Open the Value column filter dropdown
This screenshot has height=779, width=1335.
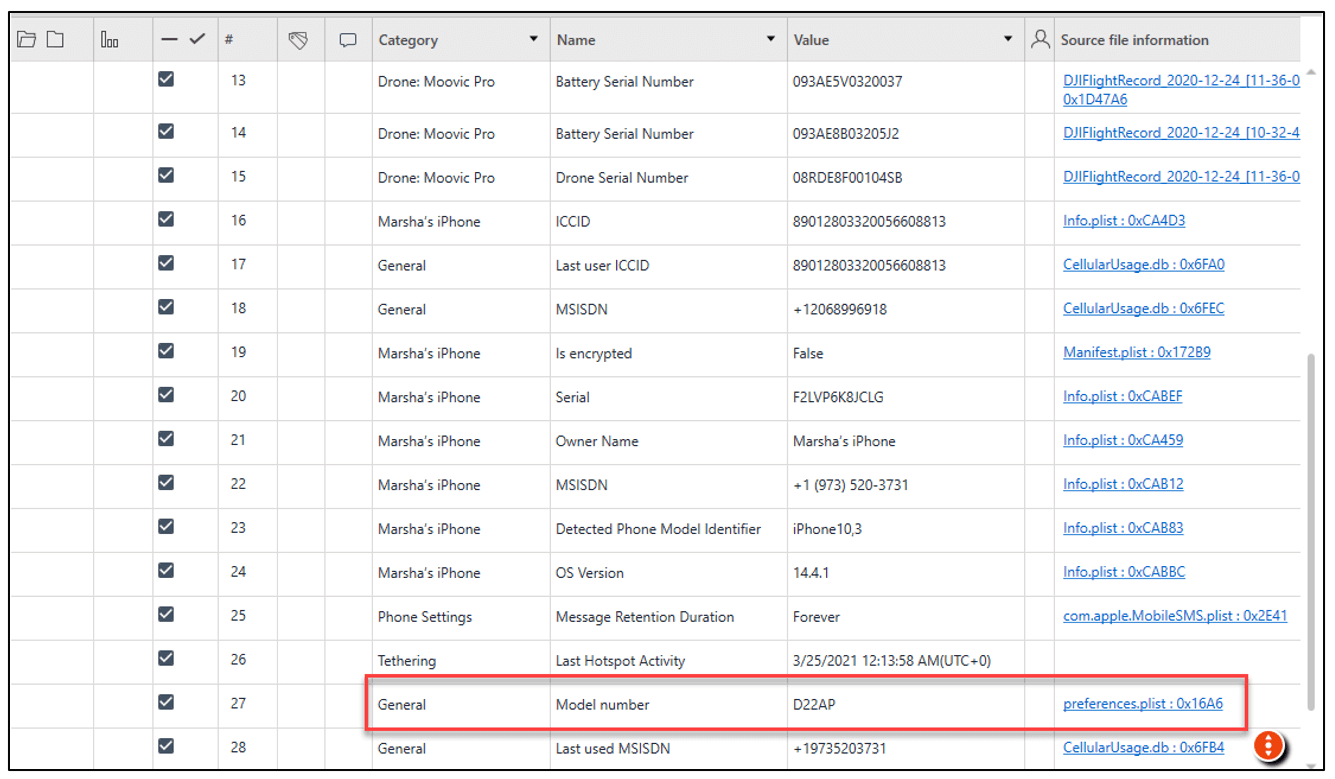click(1008, 40)
